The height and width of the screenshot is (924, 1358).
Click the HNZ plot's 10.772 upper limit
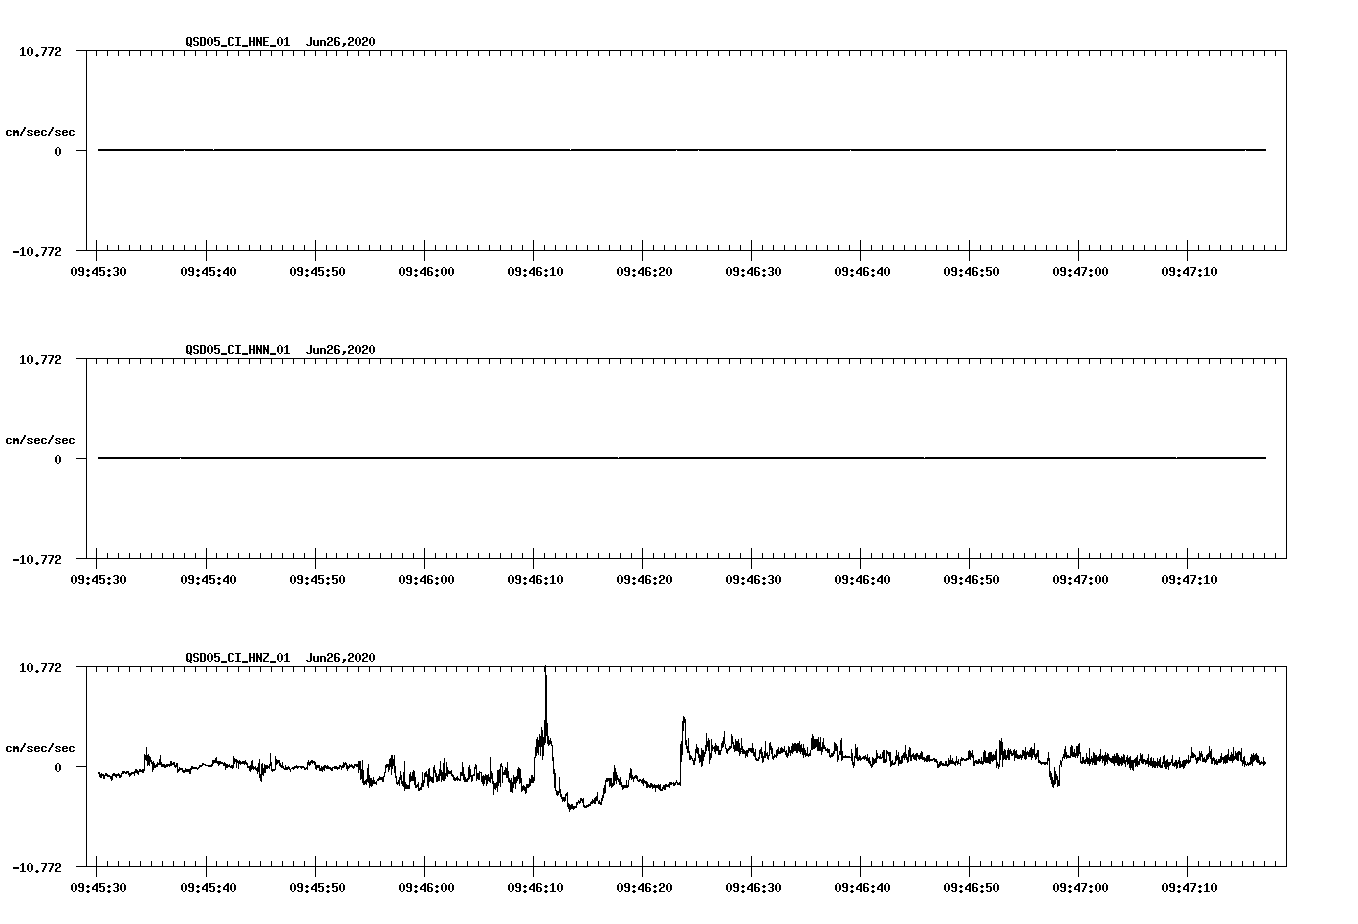coord(40,667)
